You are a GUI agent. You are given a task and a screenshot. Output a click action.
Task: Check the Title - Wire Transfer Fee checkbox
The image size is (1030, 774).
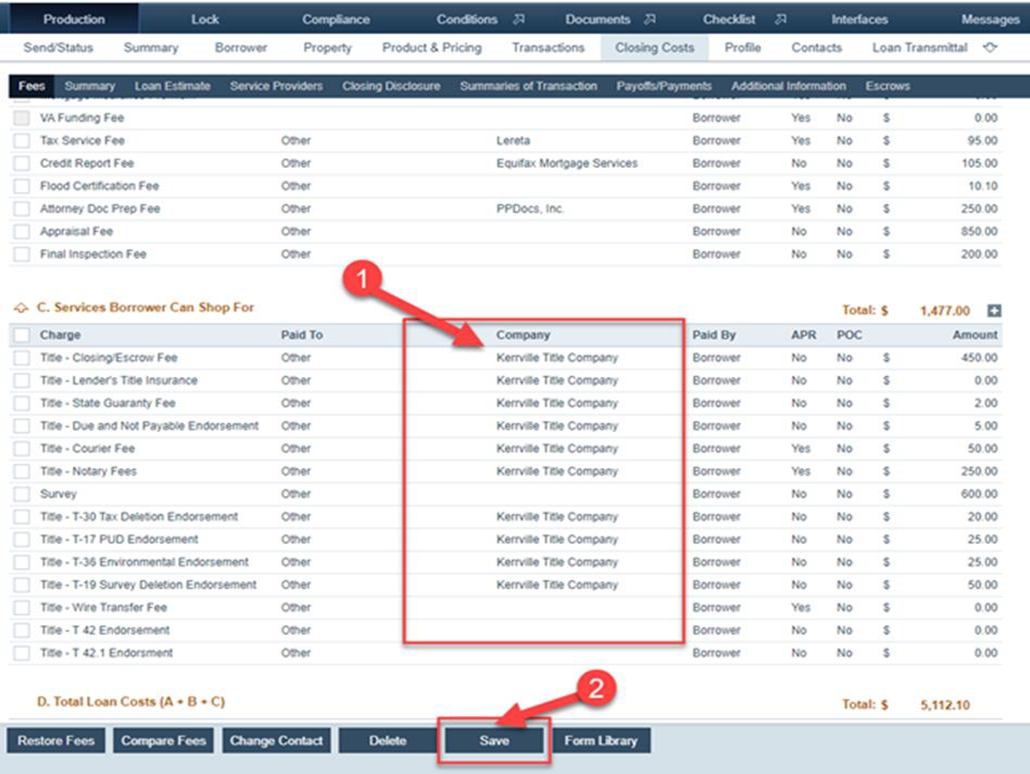(22, 608)
